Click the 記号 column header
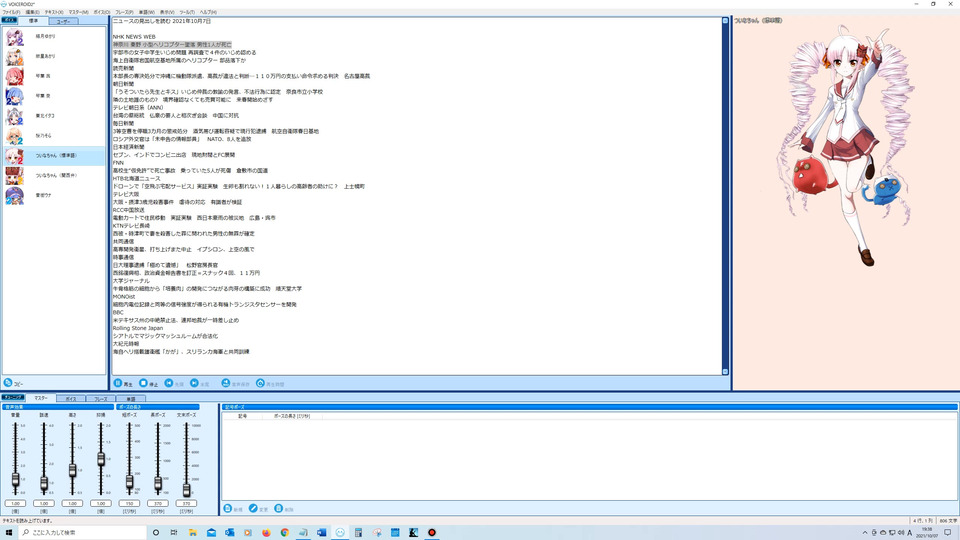960x540 pixels. click(x=242, y=416)
